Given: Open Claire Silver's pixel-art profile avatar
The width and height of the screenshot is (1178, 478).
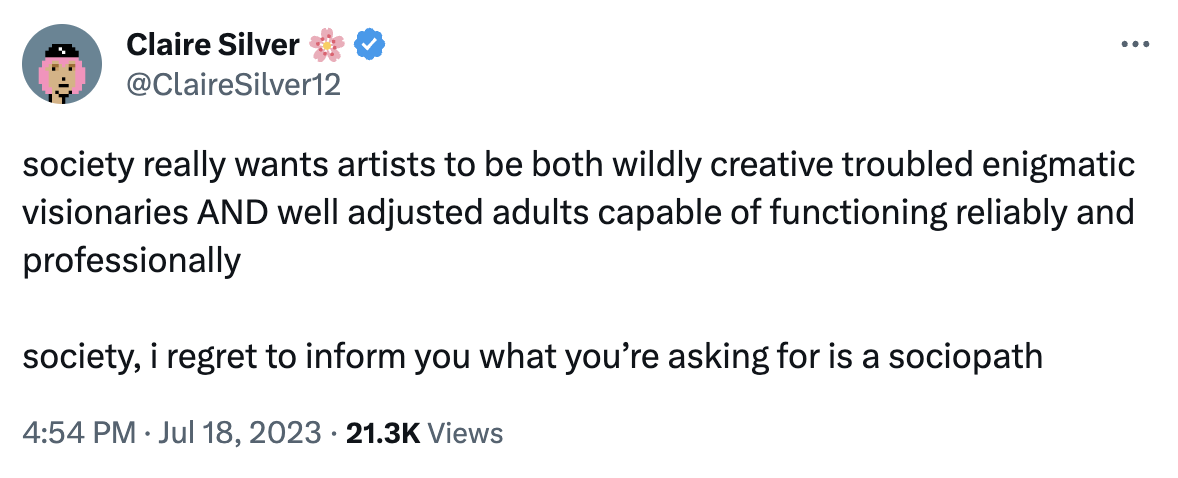Looking at the screenshot, I should pos(62,64).
